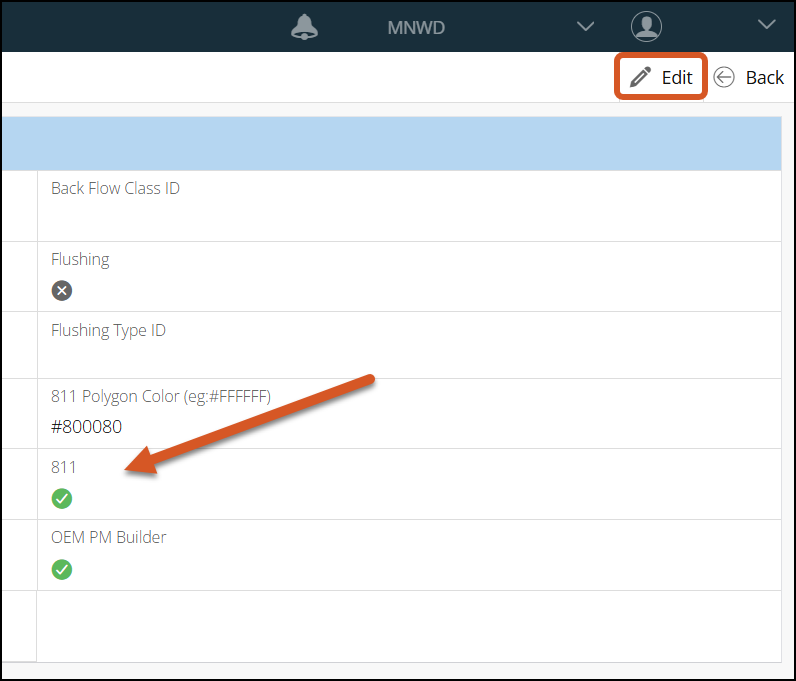Select the Back Flow Class ID field

[x=115, y=188]
